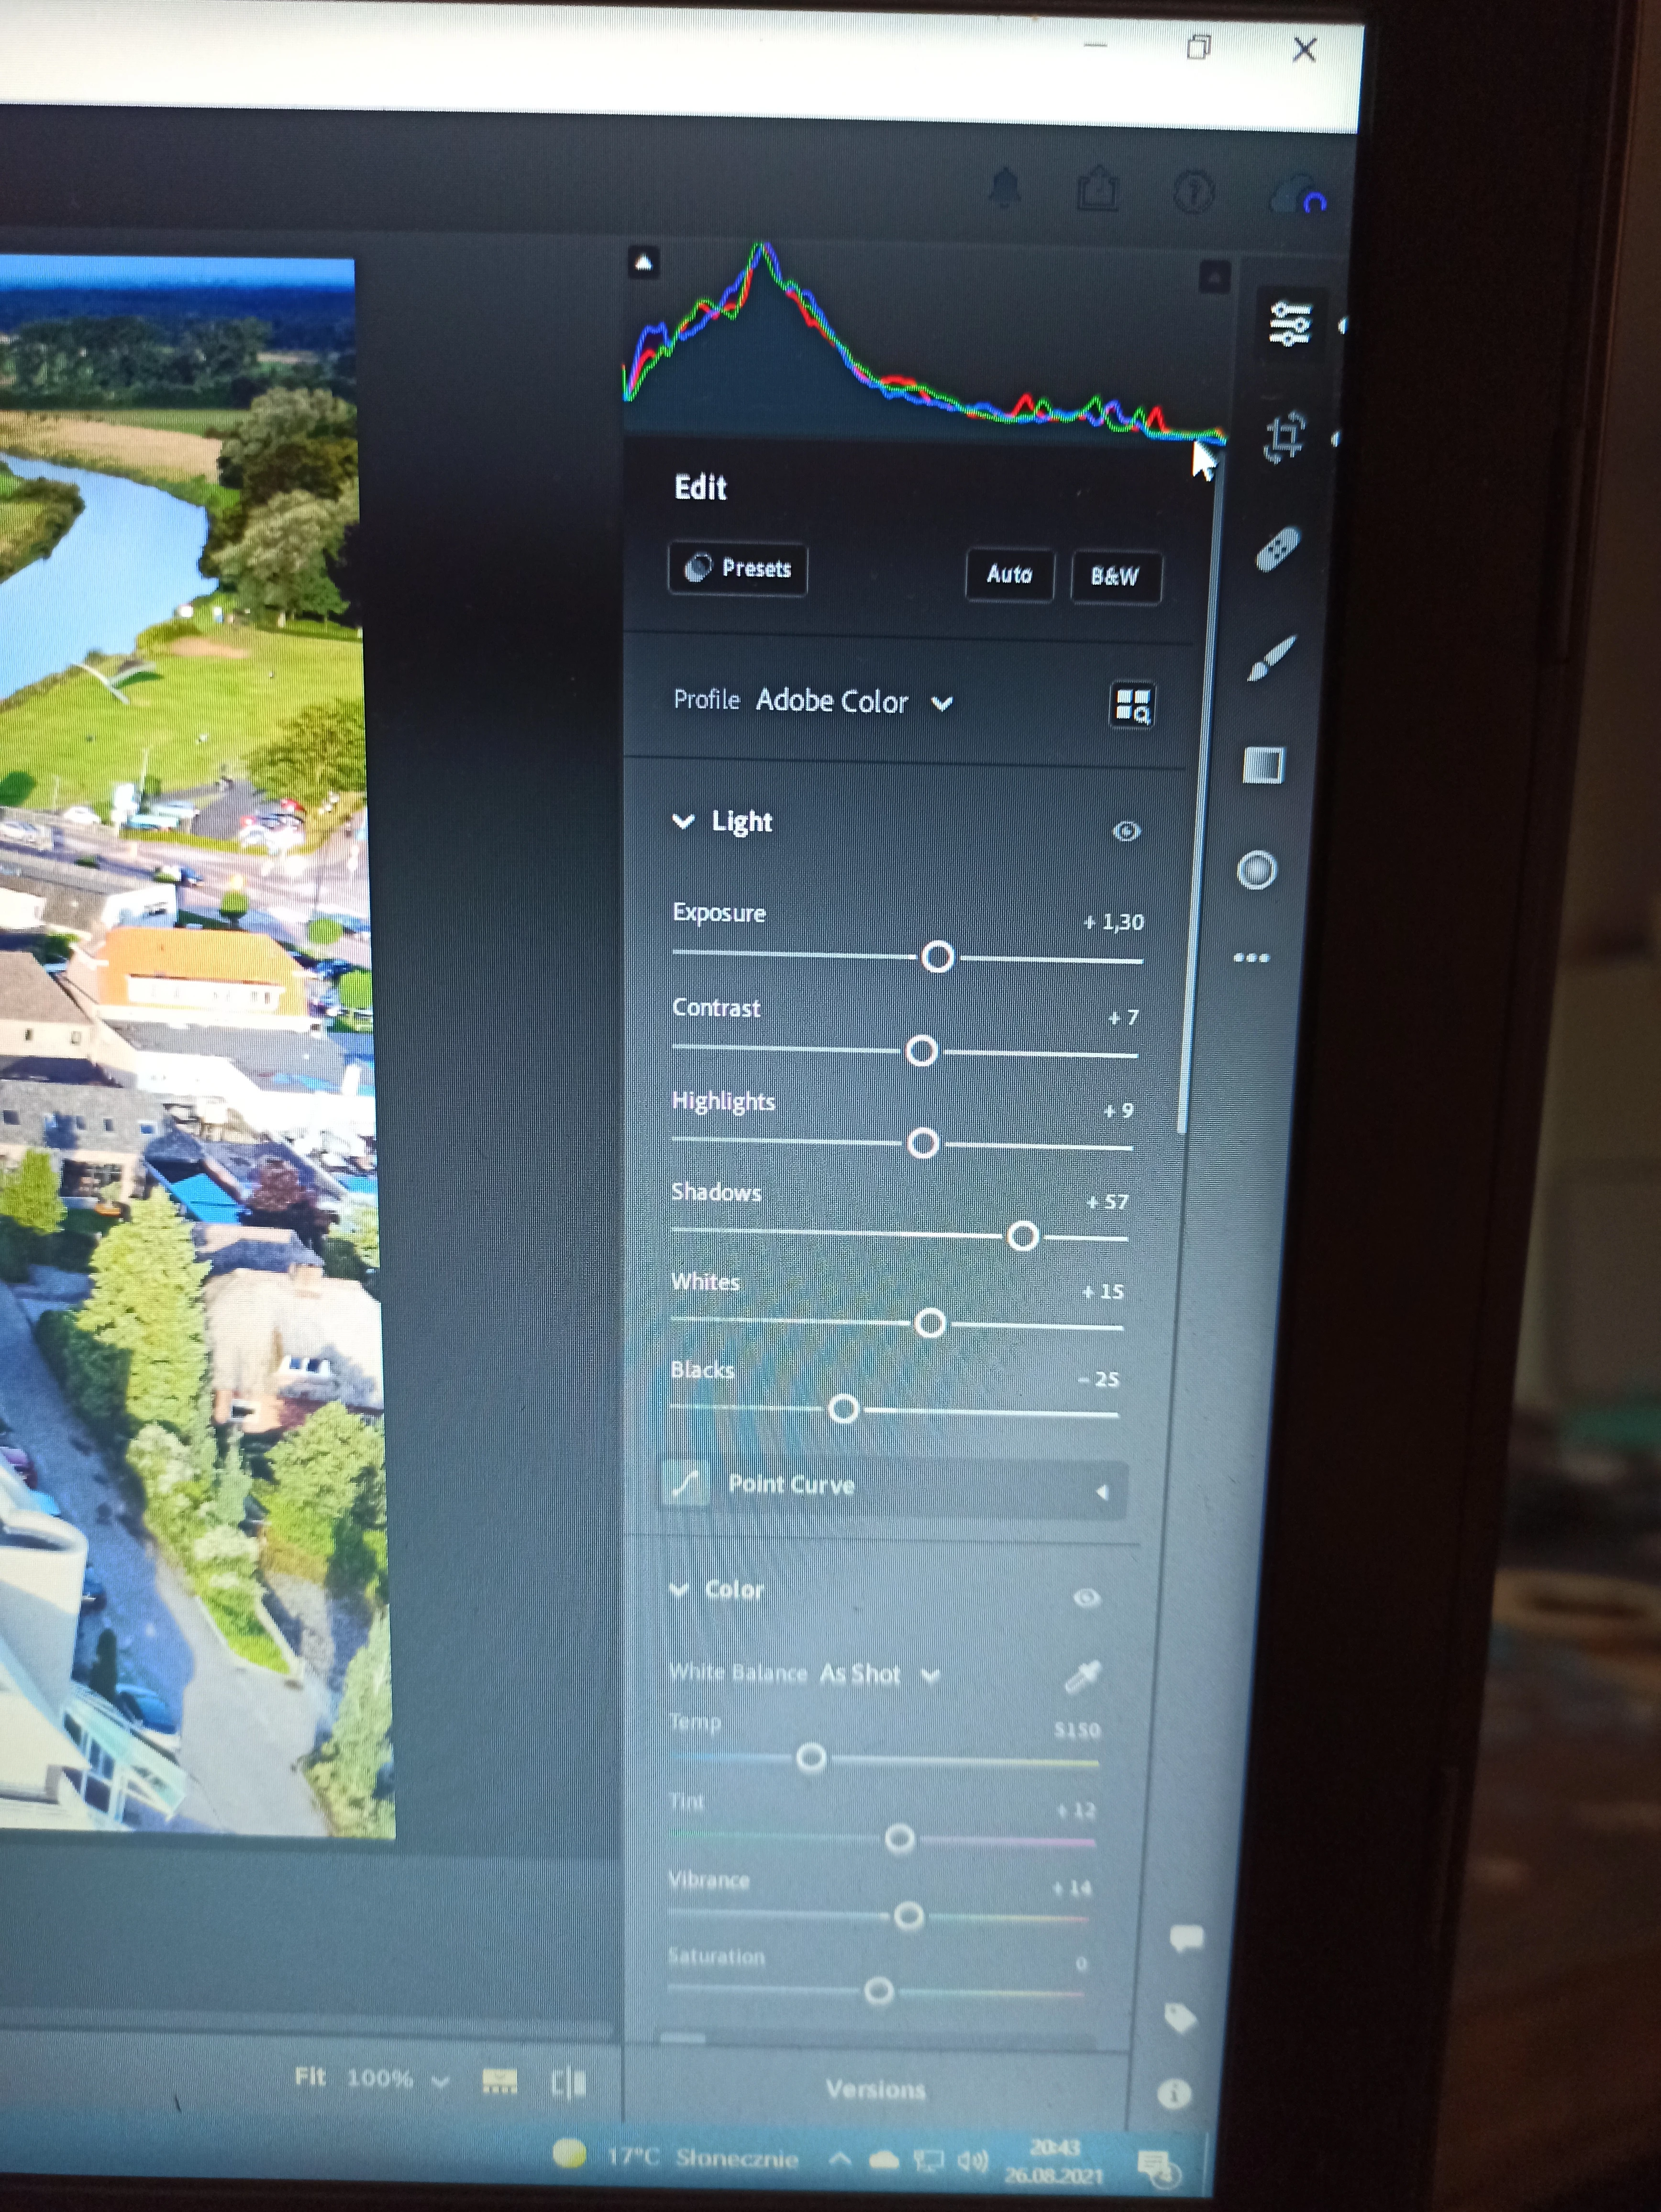The image size is (1661, 2212).
Task: Select the Linear Gradient tool
Action: point(1263,766)
